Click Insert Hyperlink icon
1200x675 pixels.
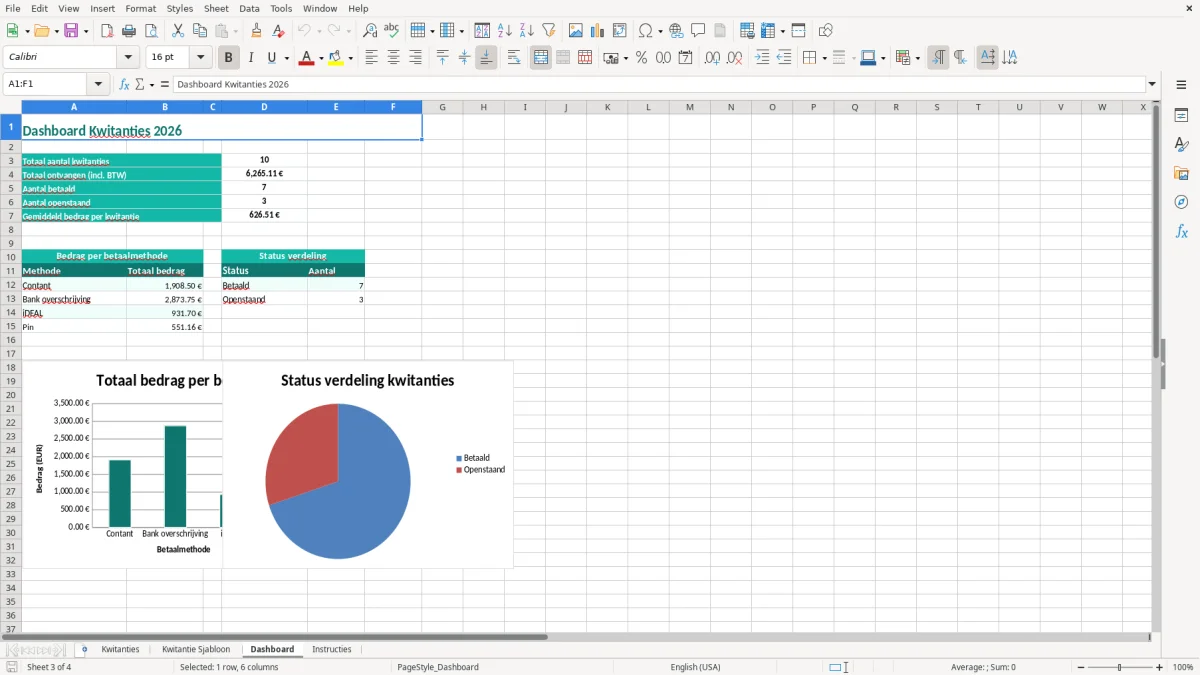click(x=676, y=31)
